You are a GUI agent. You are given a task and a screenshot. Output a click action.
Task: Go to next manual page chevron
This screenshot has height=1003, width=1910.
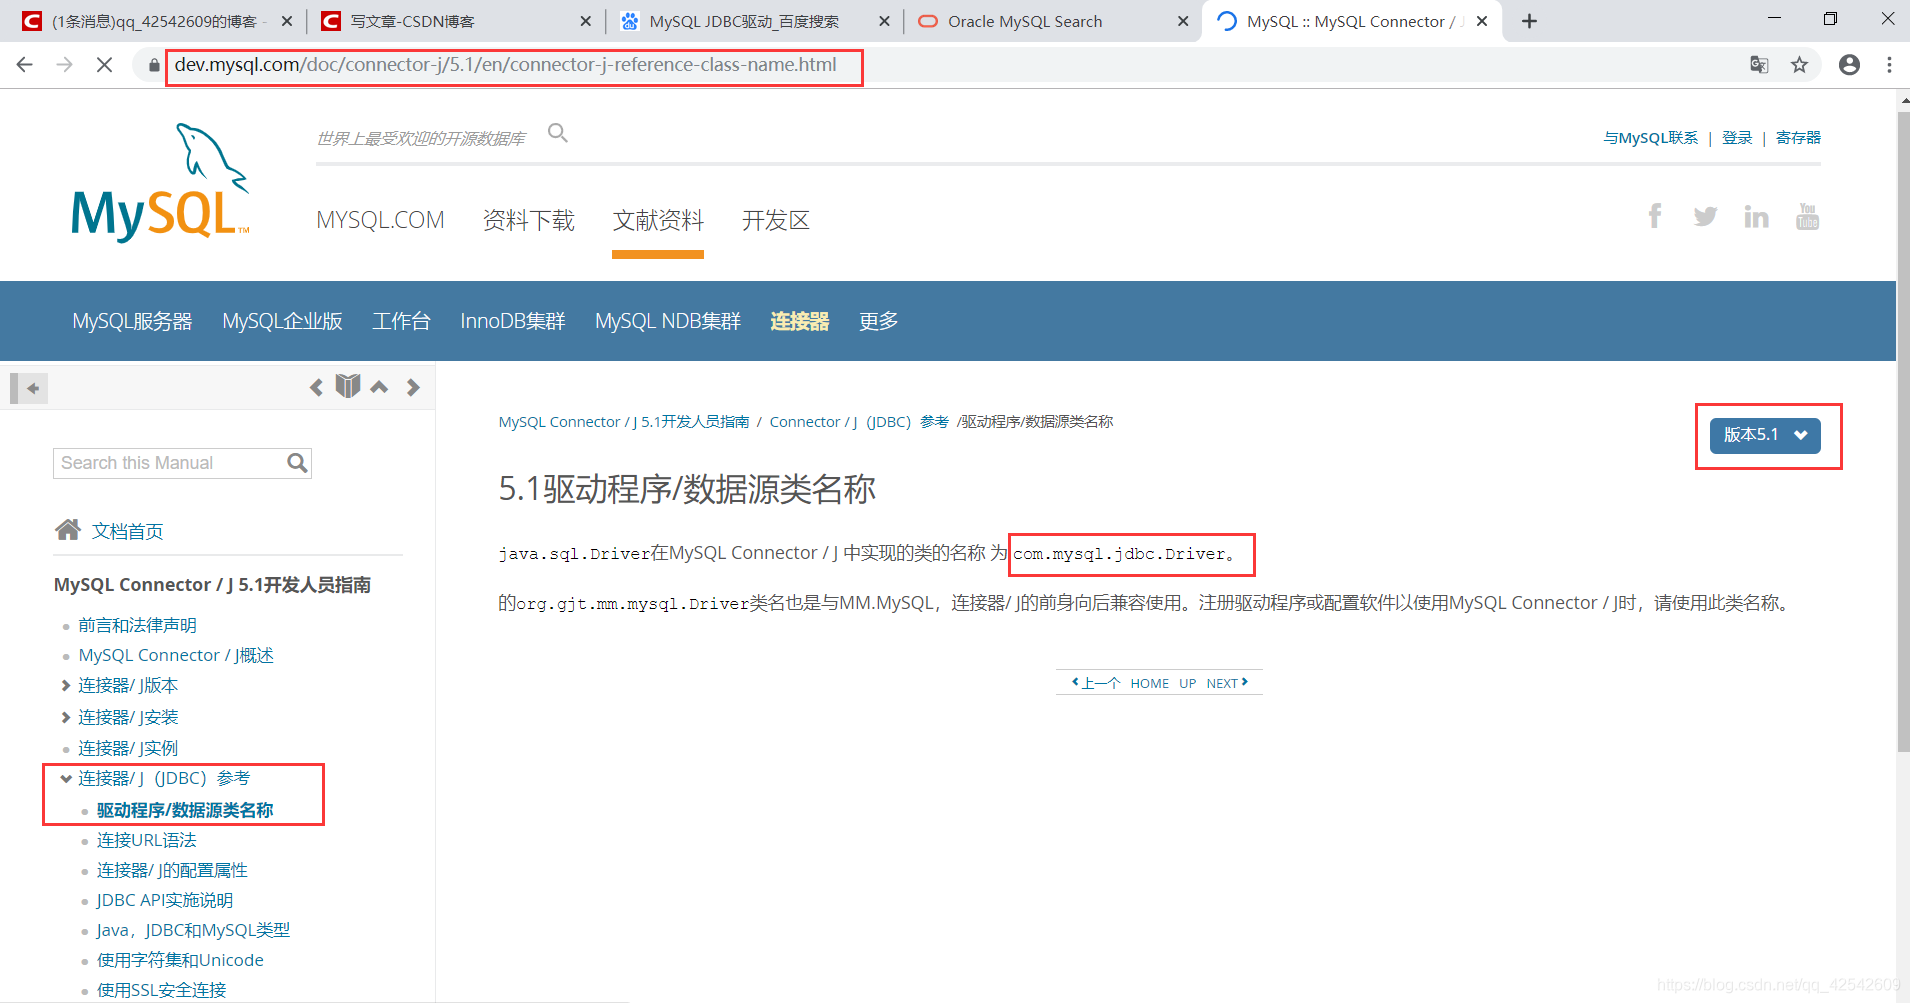[x=413, y=387]
